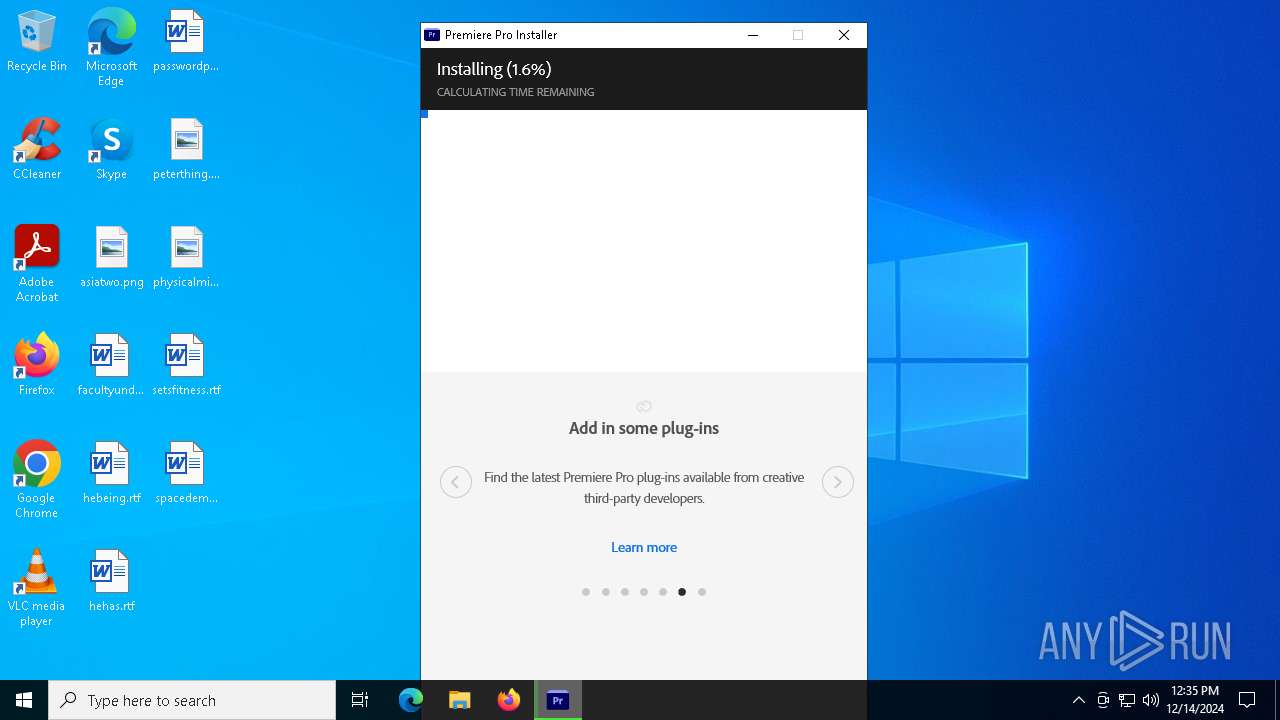Open the VLC media player shortcut
This screenshot has width=1280, height=720.
37,588
